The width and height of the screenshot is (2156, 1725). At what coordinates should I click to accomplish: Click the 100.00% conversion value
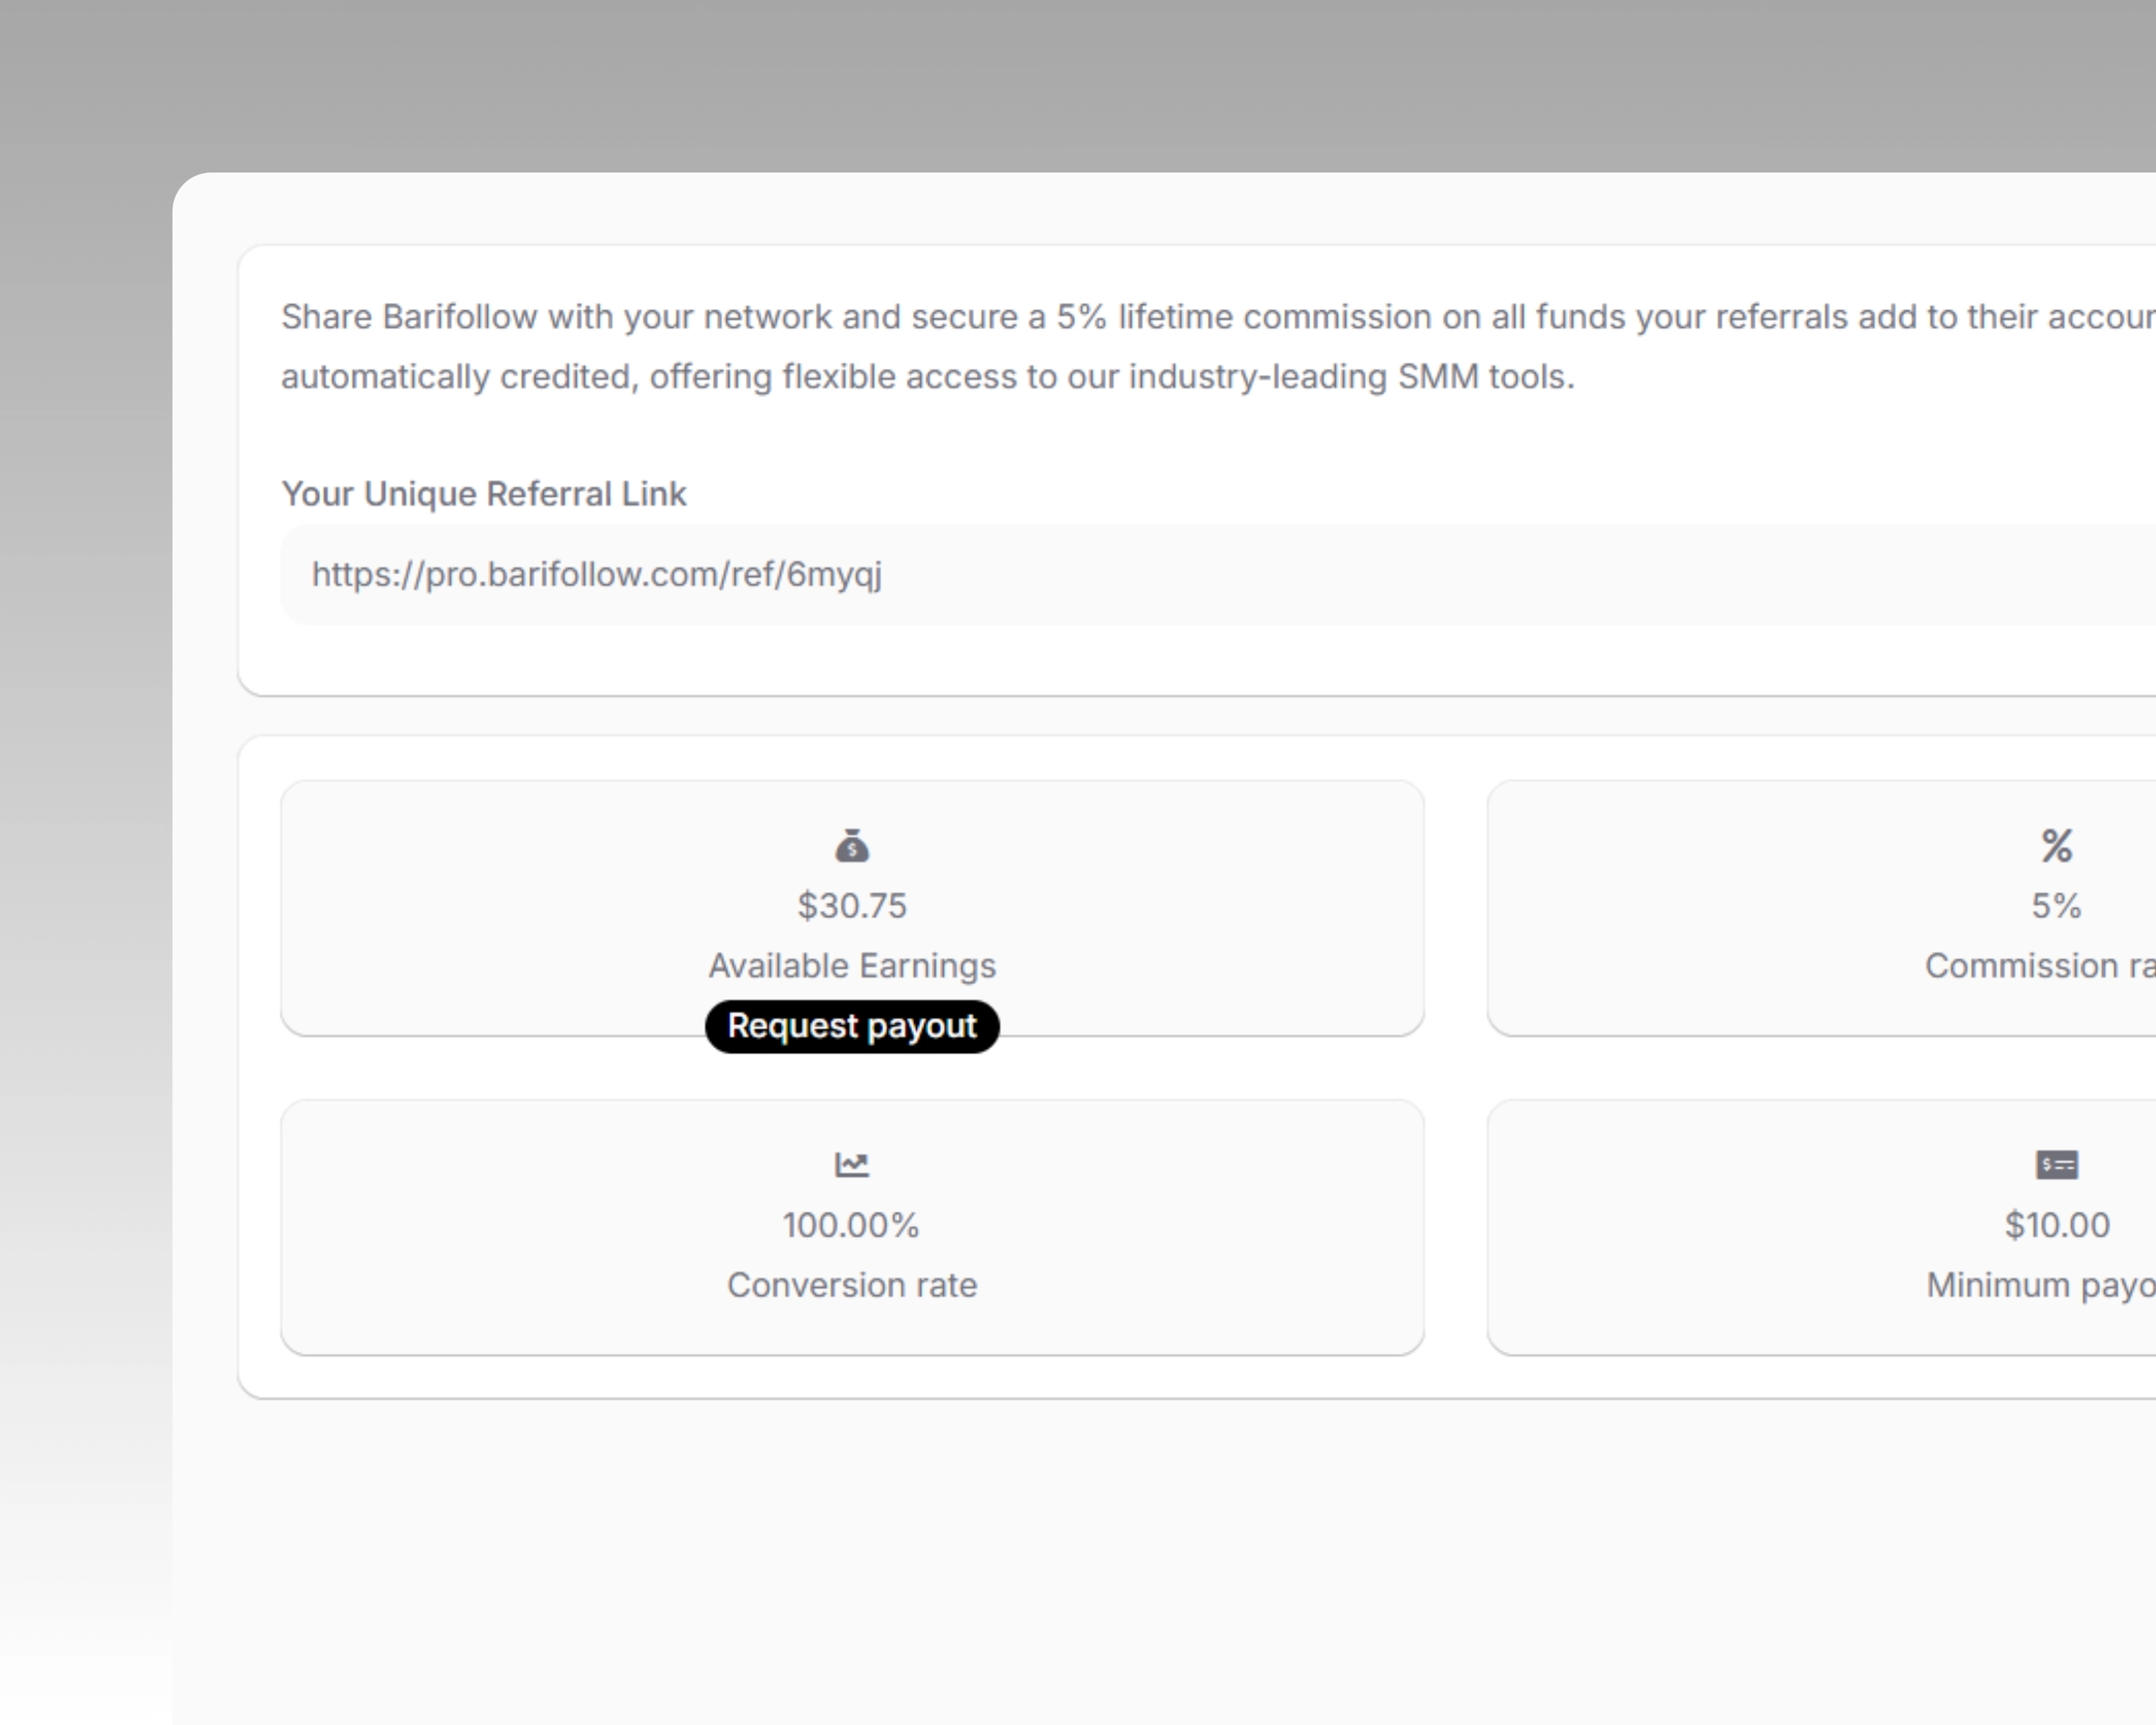pyautogui.click(x=851, y=1225)
